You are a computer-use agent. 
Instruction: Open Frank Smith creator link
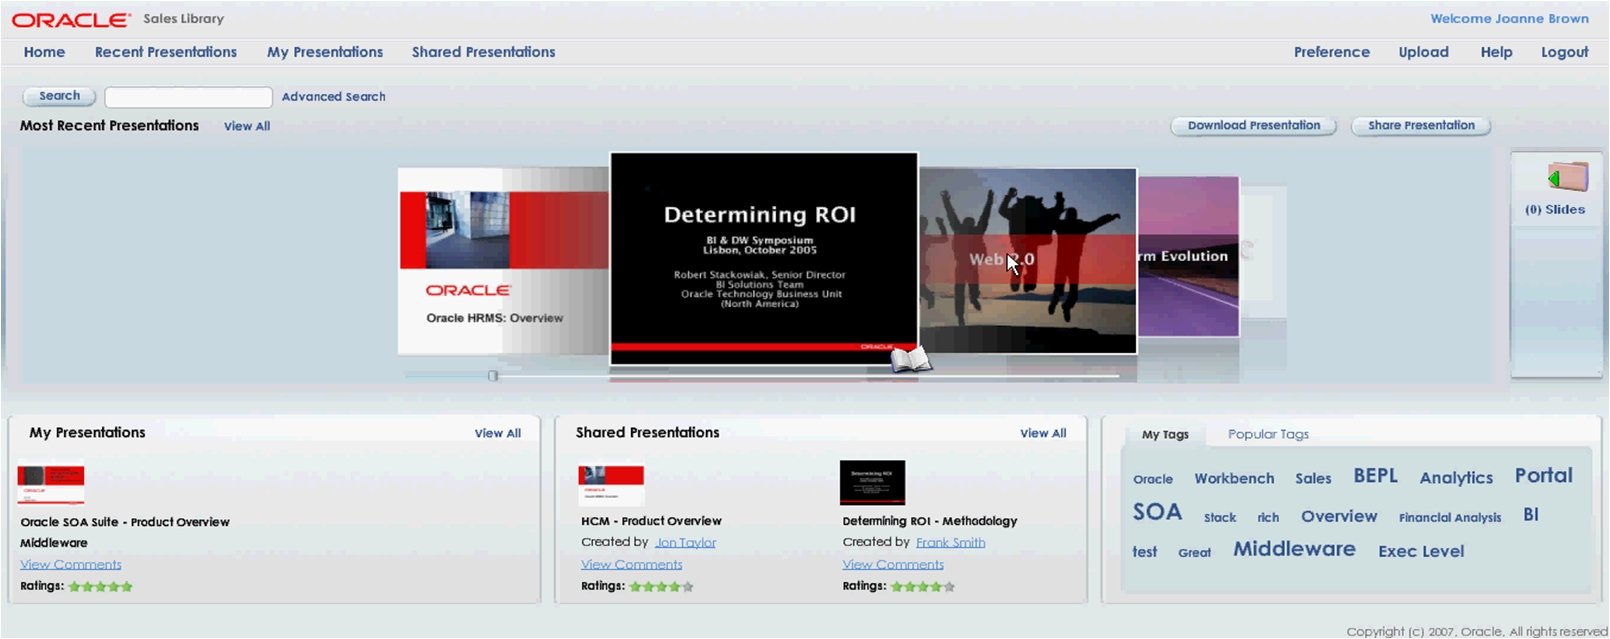pos(951,542)
